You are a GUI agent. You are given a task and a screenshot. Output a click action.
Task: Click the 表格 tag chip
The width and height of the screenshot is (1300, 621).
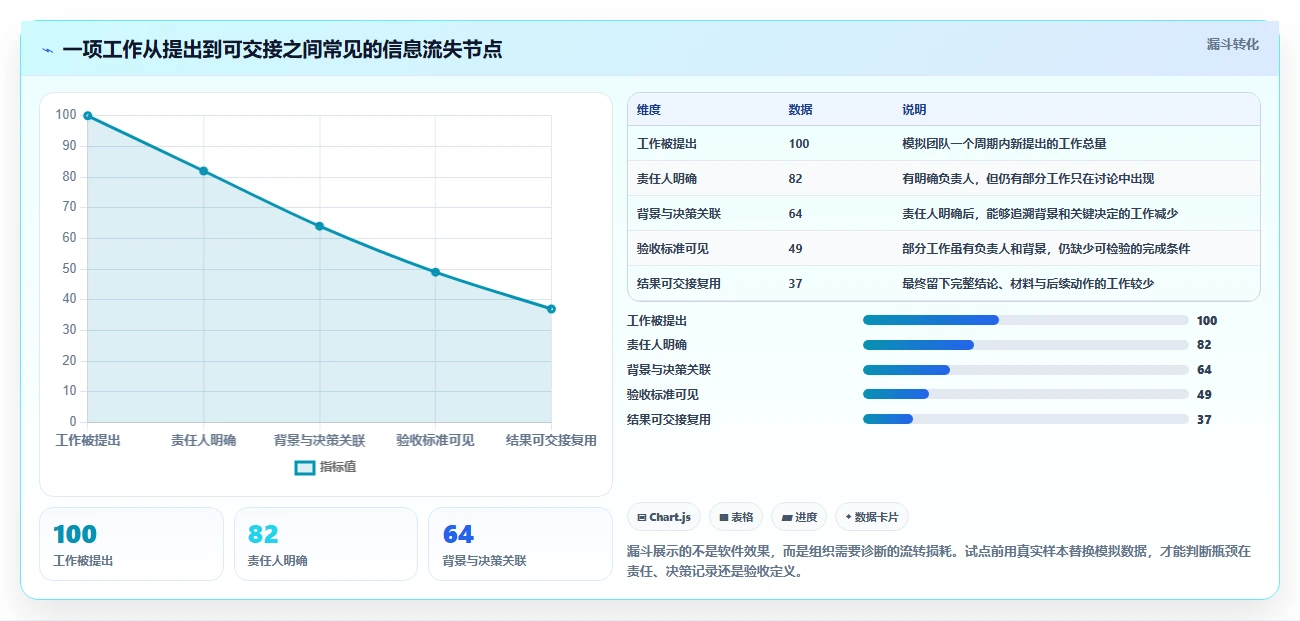[736, 517]
